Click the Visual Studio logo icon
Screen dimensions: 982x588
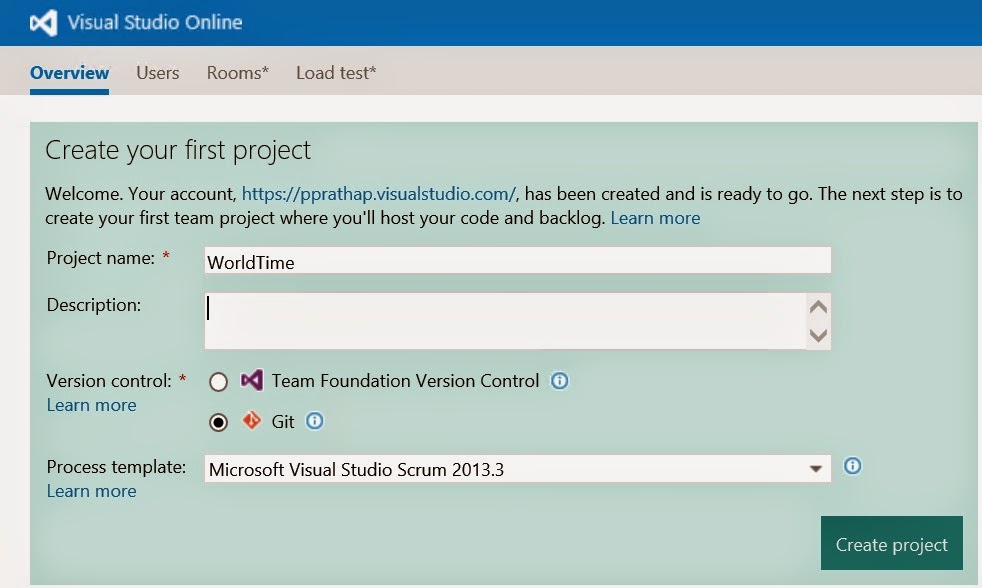43,23
